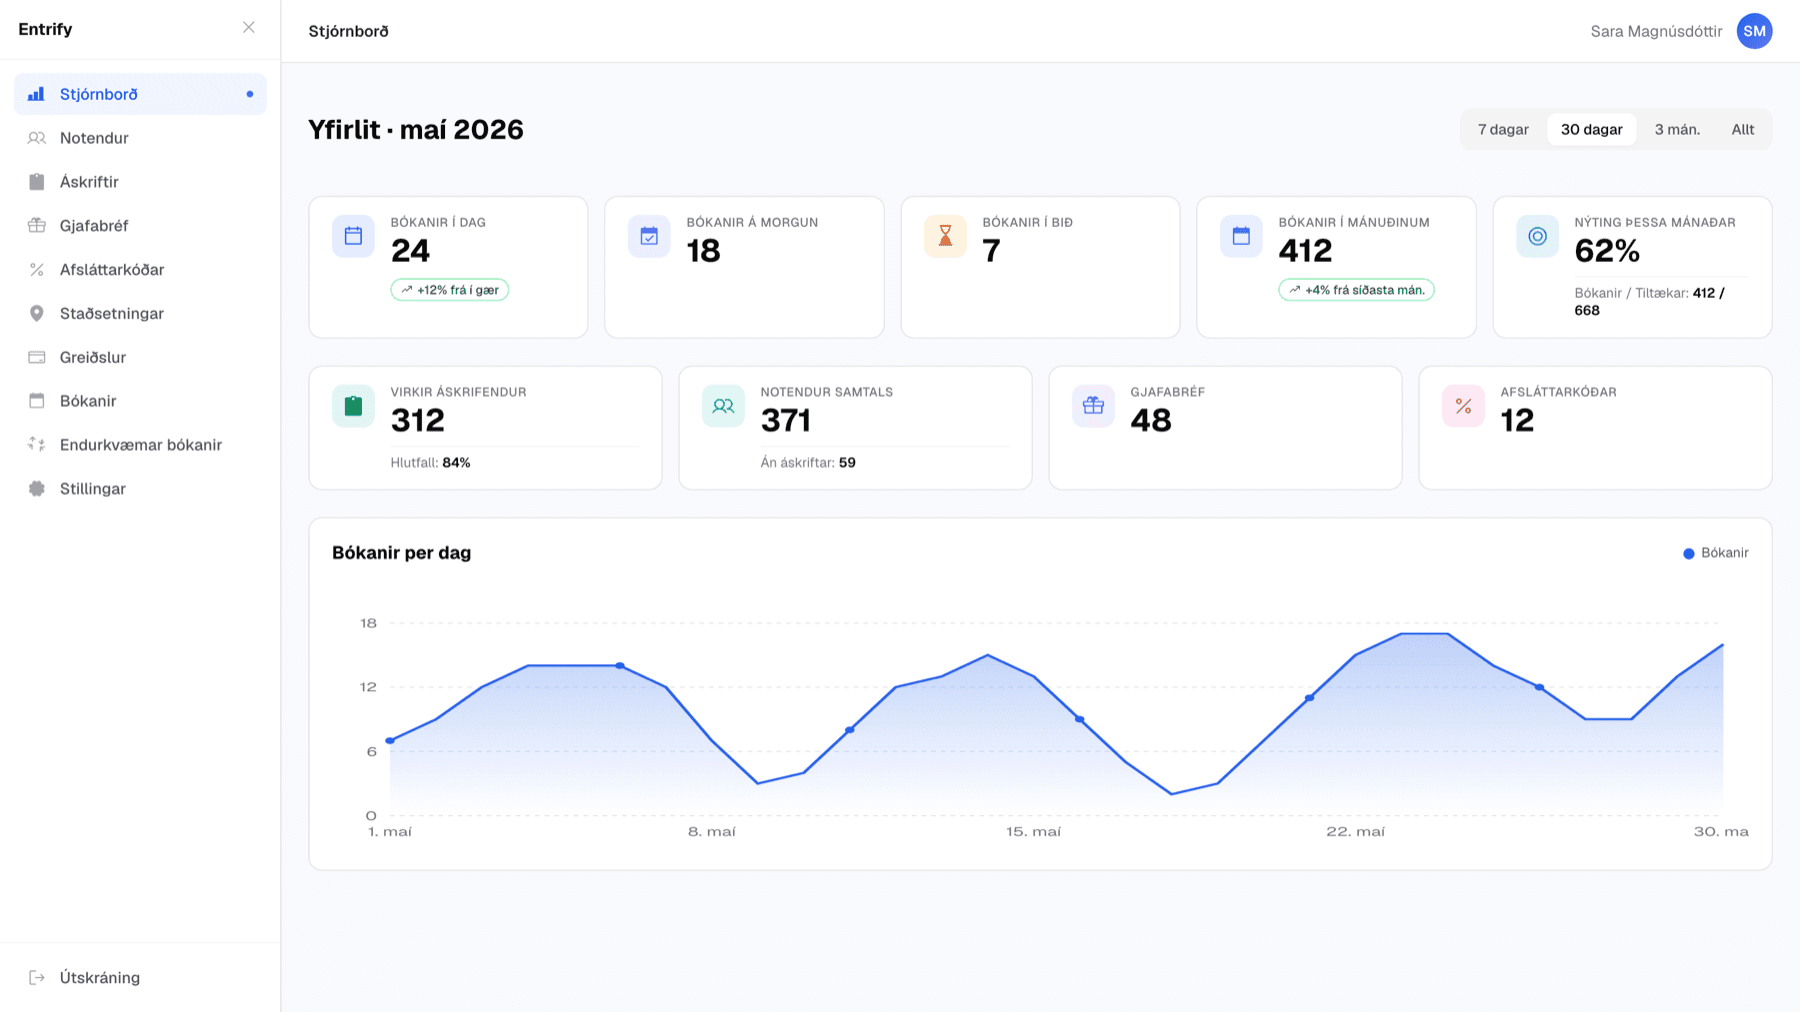Open Notendur page from sidebar
Viewport: 1800px width, 1012px height.
coord(140,138)
